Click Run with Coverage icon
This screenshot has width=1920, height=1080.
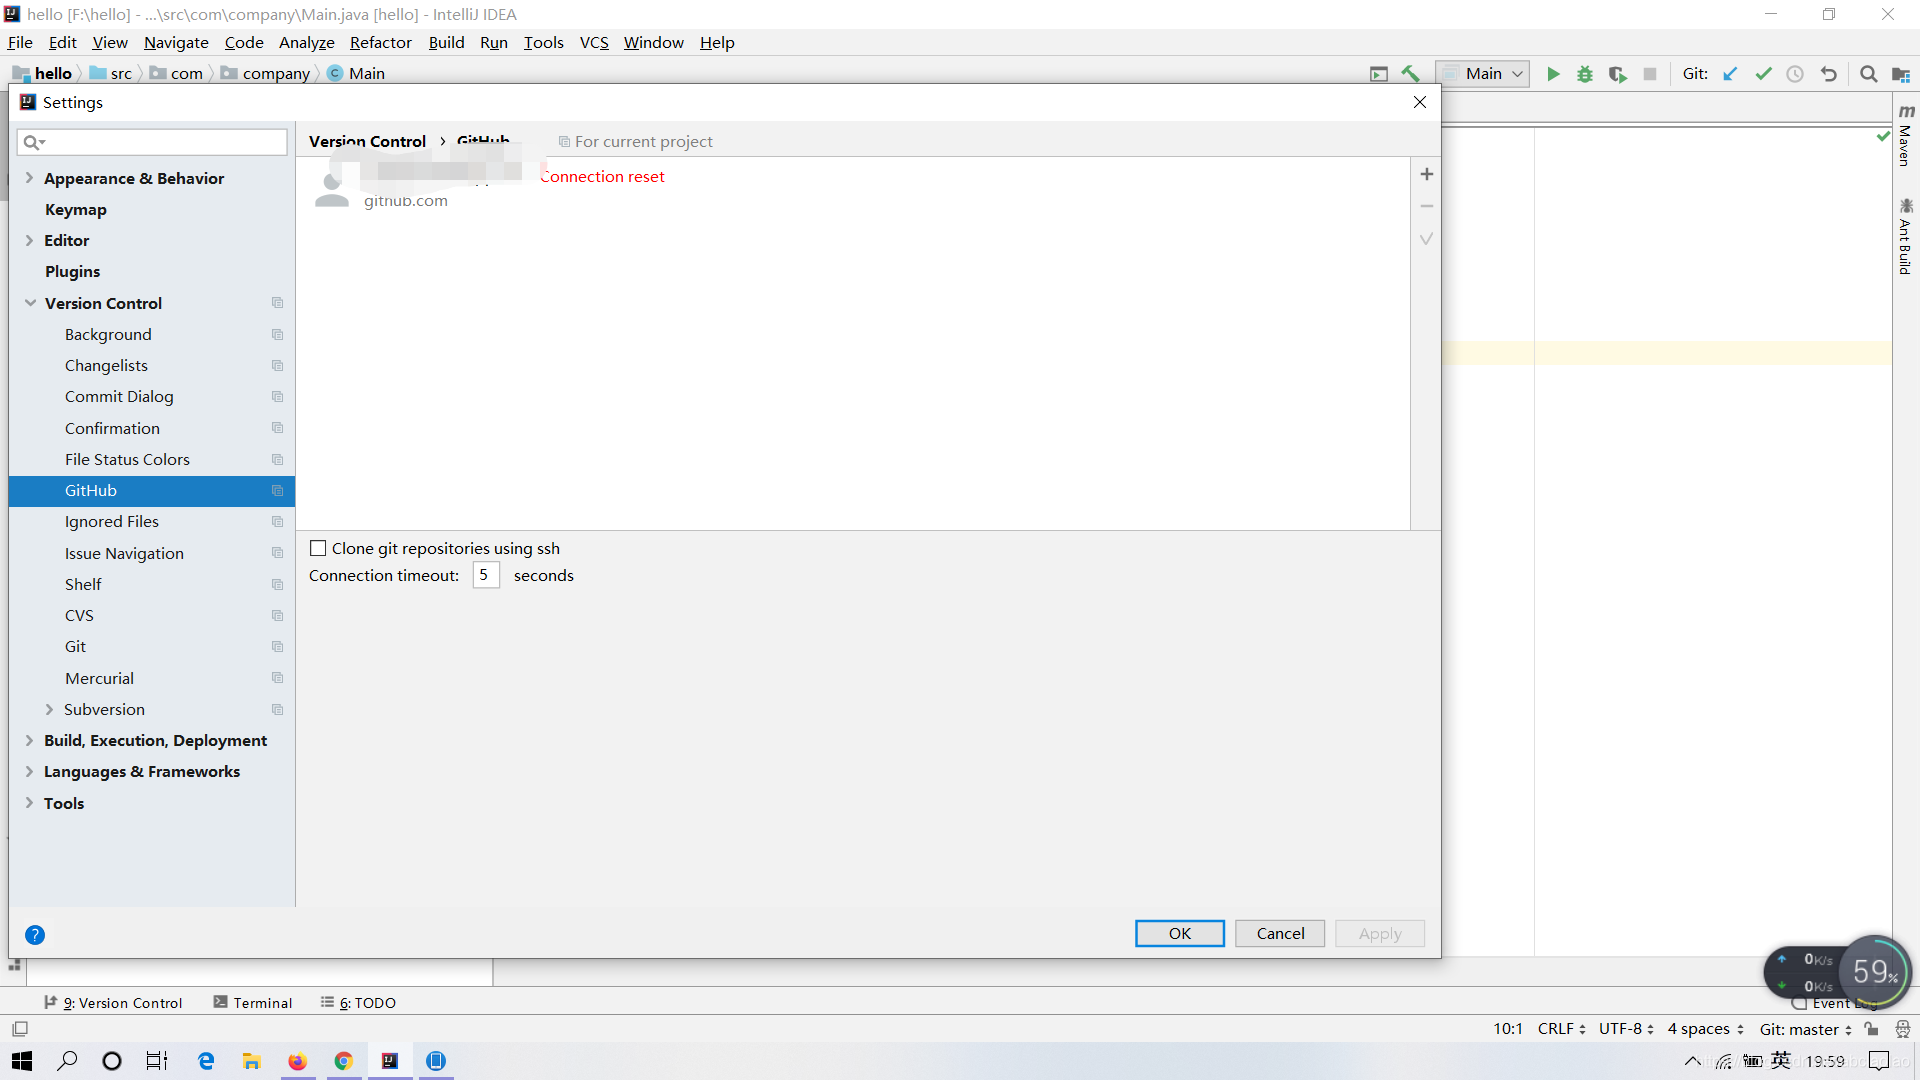1617,74
